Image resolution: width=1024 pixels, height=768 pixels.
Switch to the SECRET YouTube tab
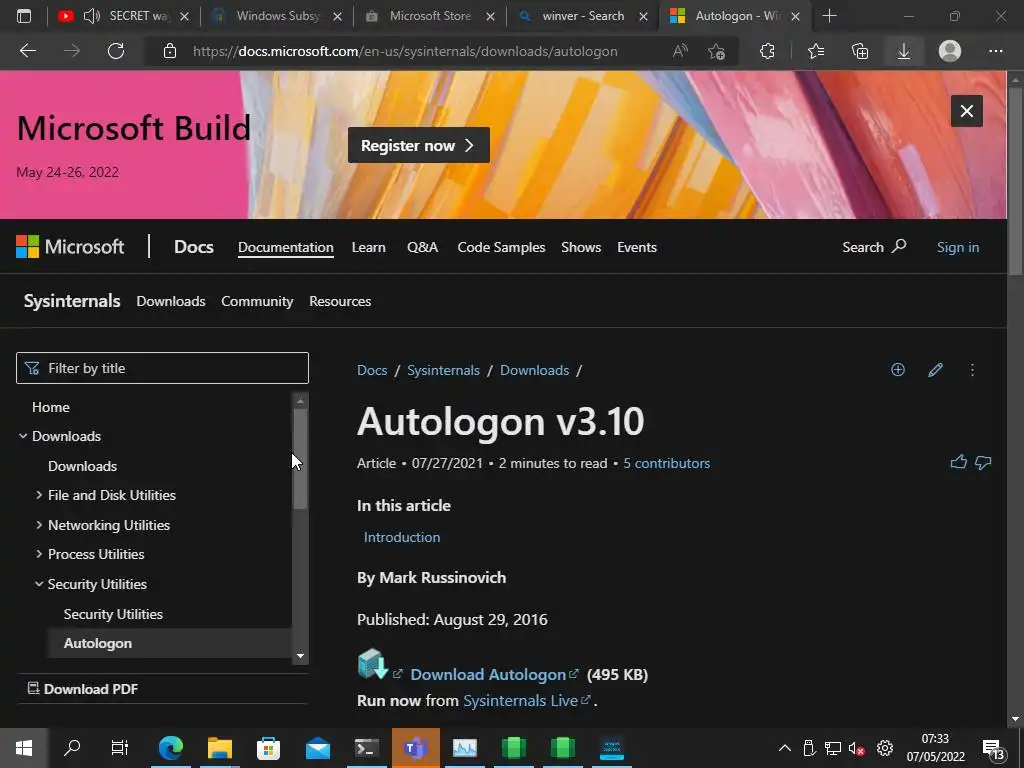click(x=123, y=16)
